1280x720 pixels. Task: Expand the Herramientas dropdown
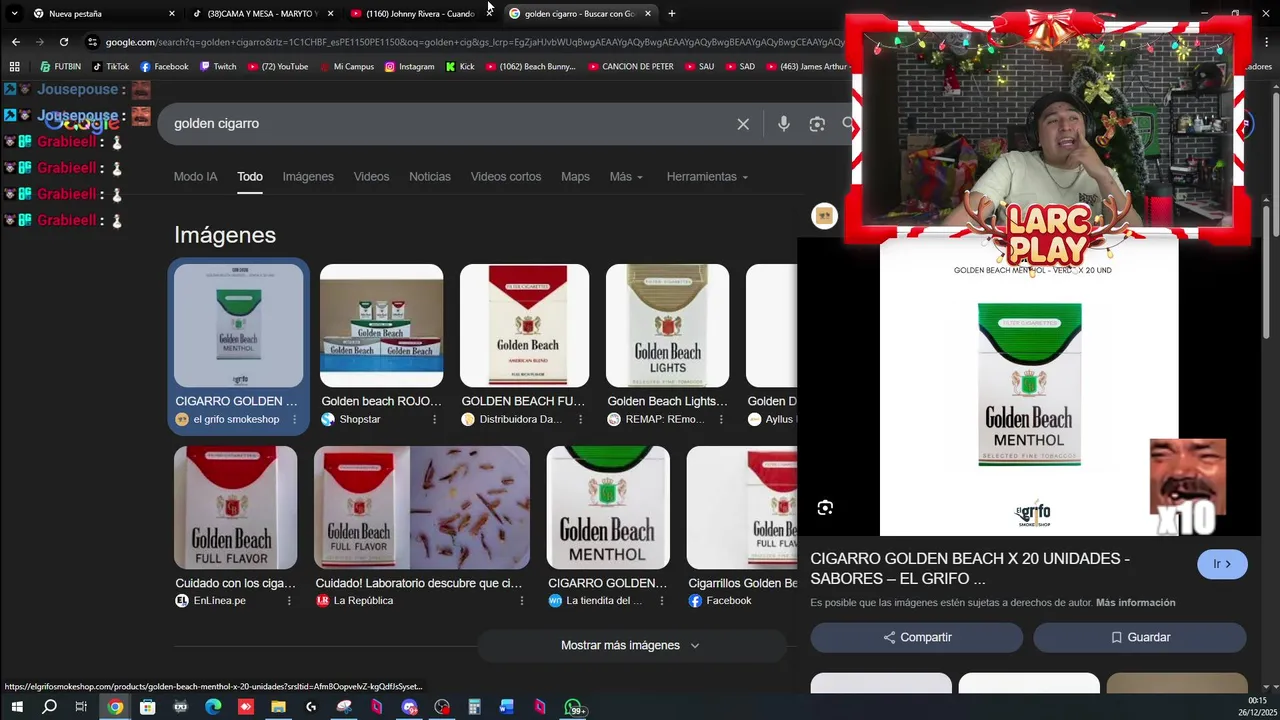click(707, 177)
